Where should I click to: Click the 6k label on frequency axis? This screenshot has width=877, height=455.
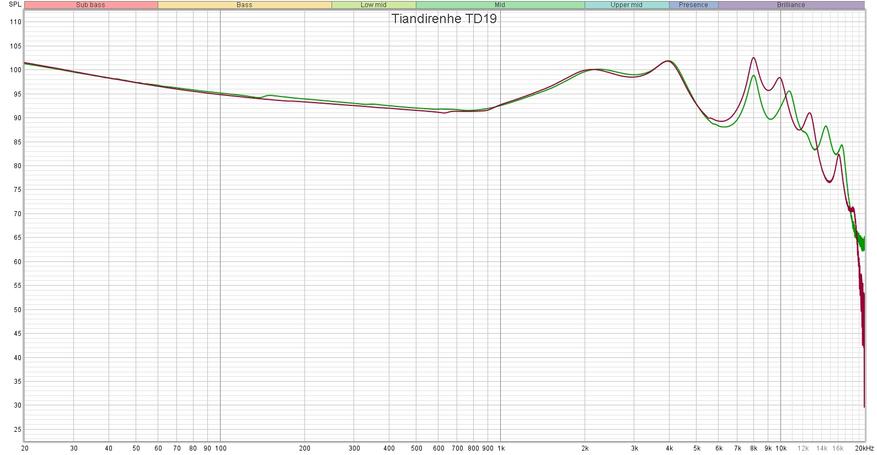(719, 448)
